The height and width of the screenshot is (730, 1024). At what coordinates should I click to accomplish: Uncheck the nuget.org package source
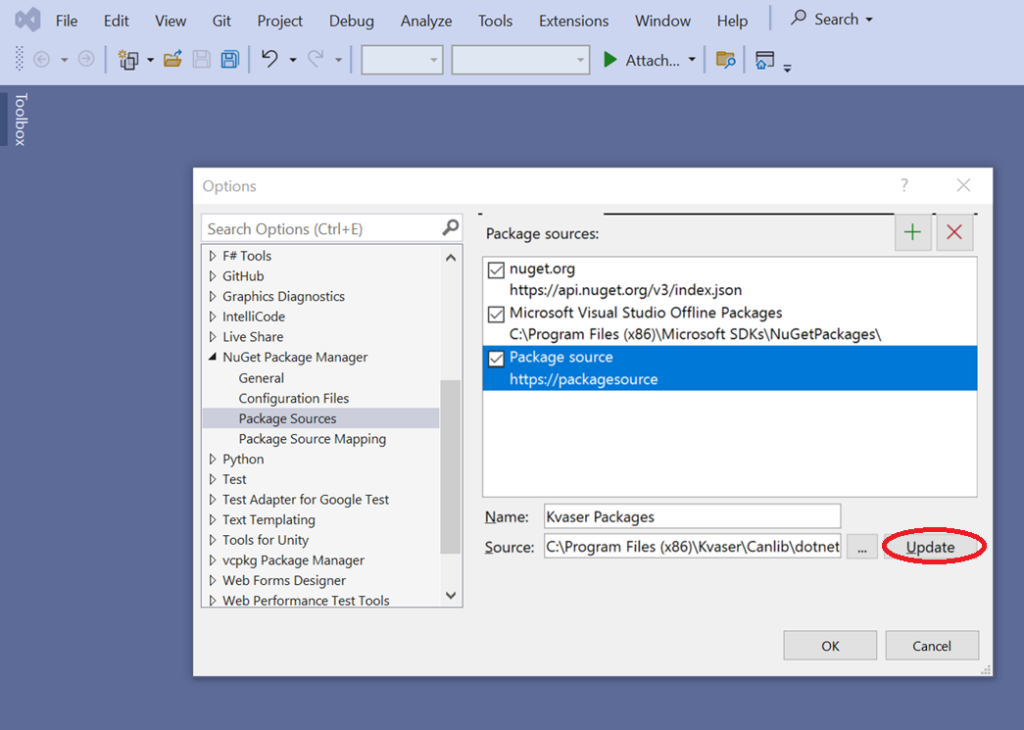497,268
